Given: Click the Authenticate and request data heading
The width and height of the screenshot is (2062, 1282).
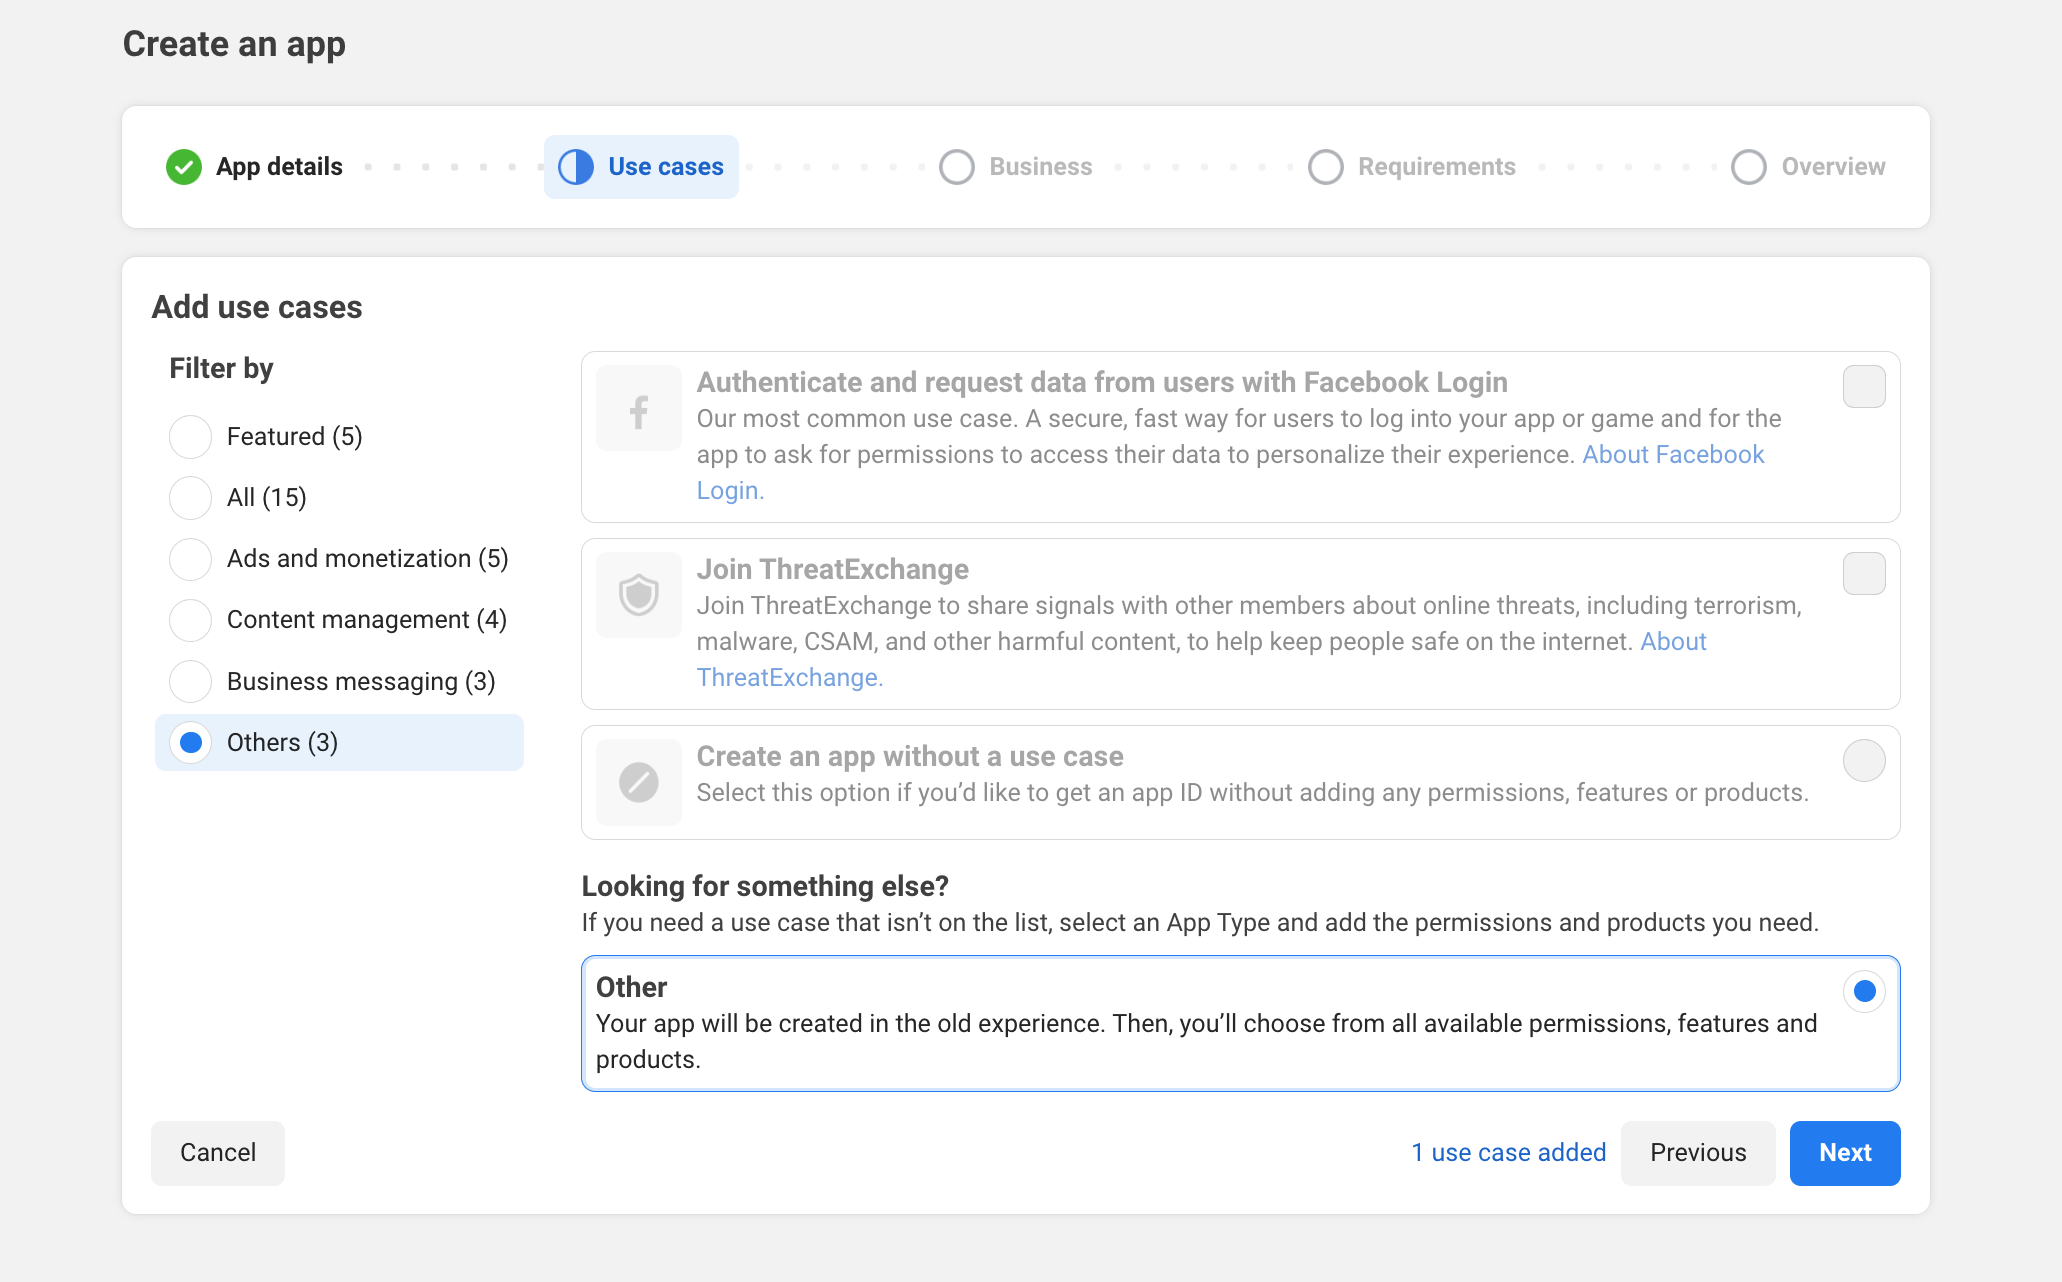Looking at the screenshot, I should coord(1102,383).
